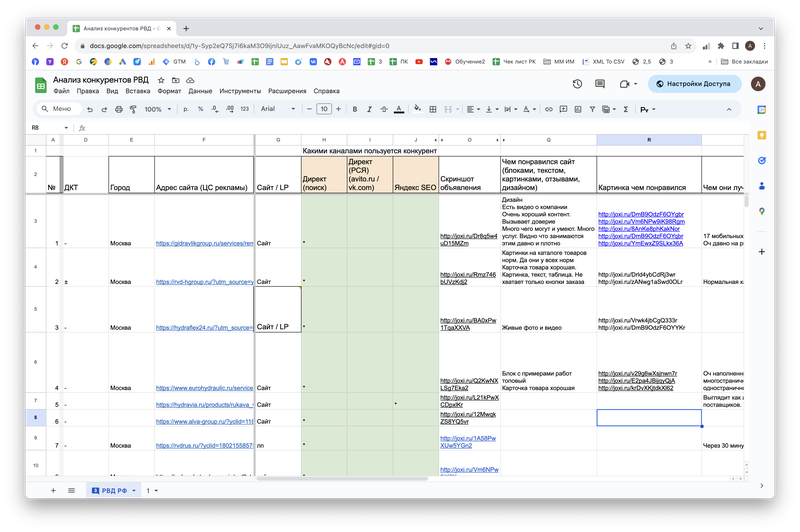Move the document using the folder icon
This screenshot has height=532, width=800.
176,80
